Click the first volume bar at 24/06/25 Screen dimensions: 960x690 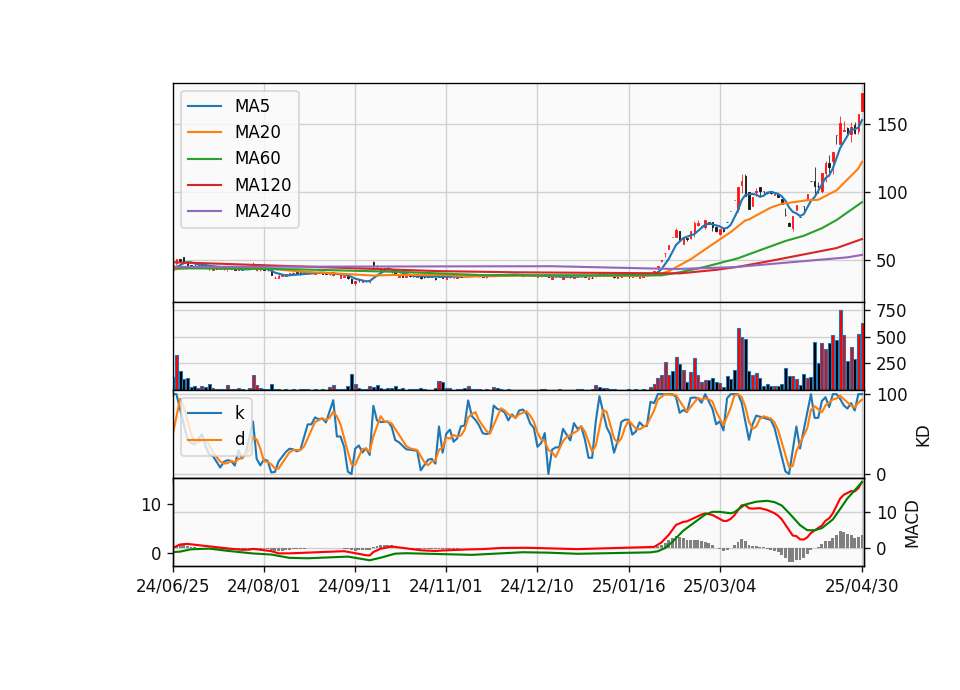point(177,372)
